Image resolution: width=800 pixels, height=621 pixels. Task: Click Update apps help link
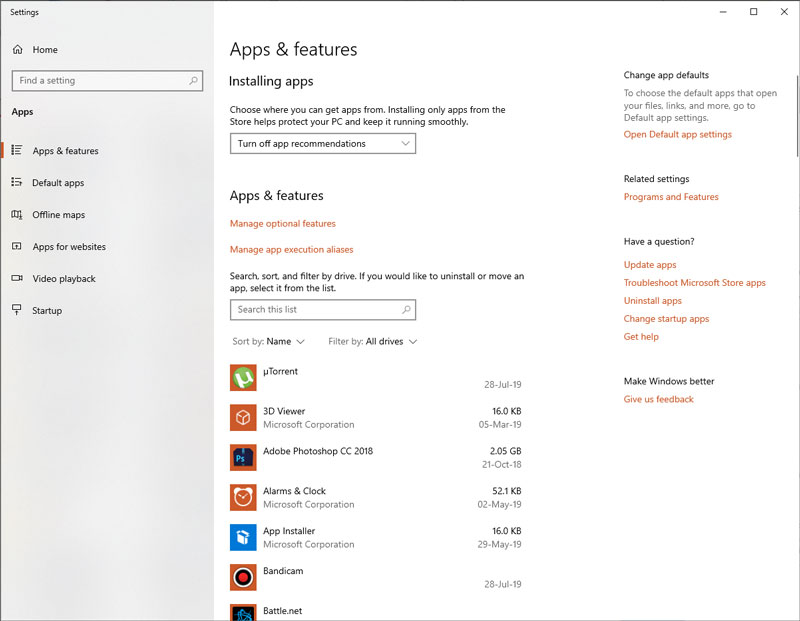click(650, 265)
